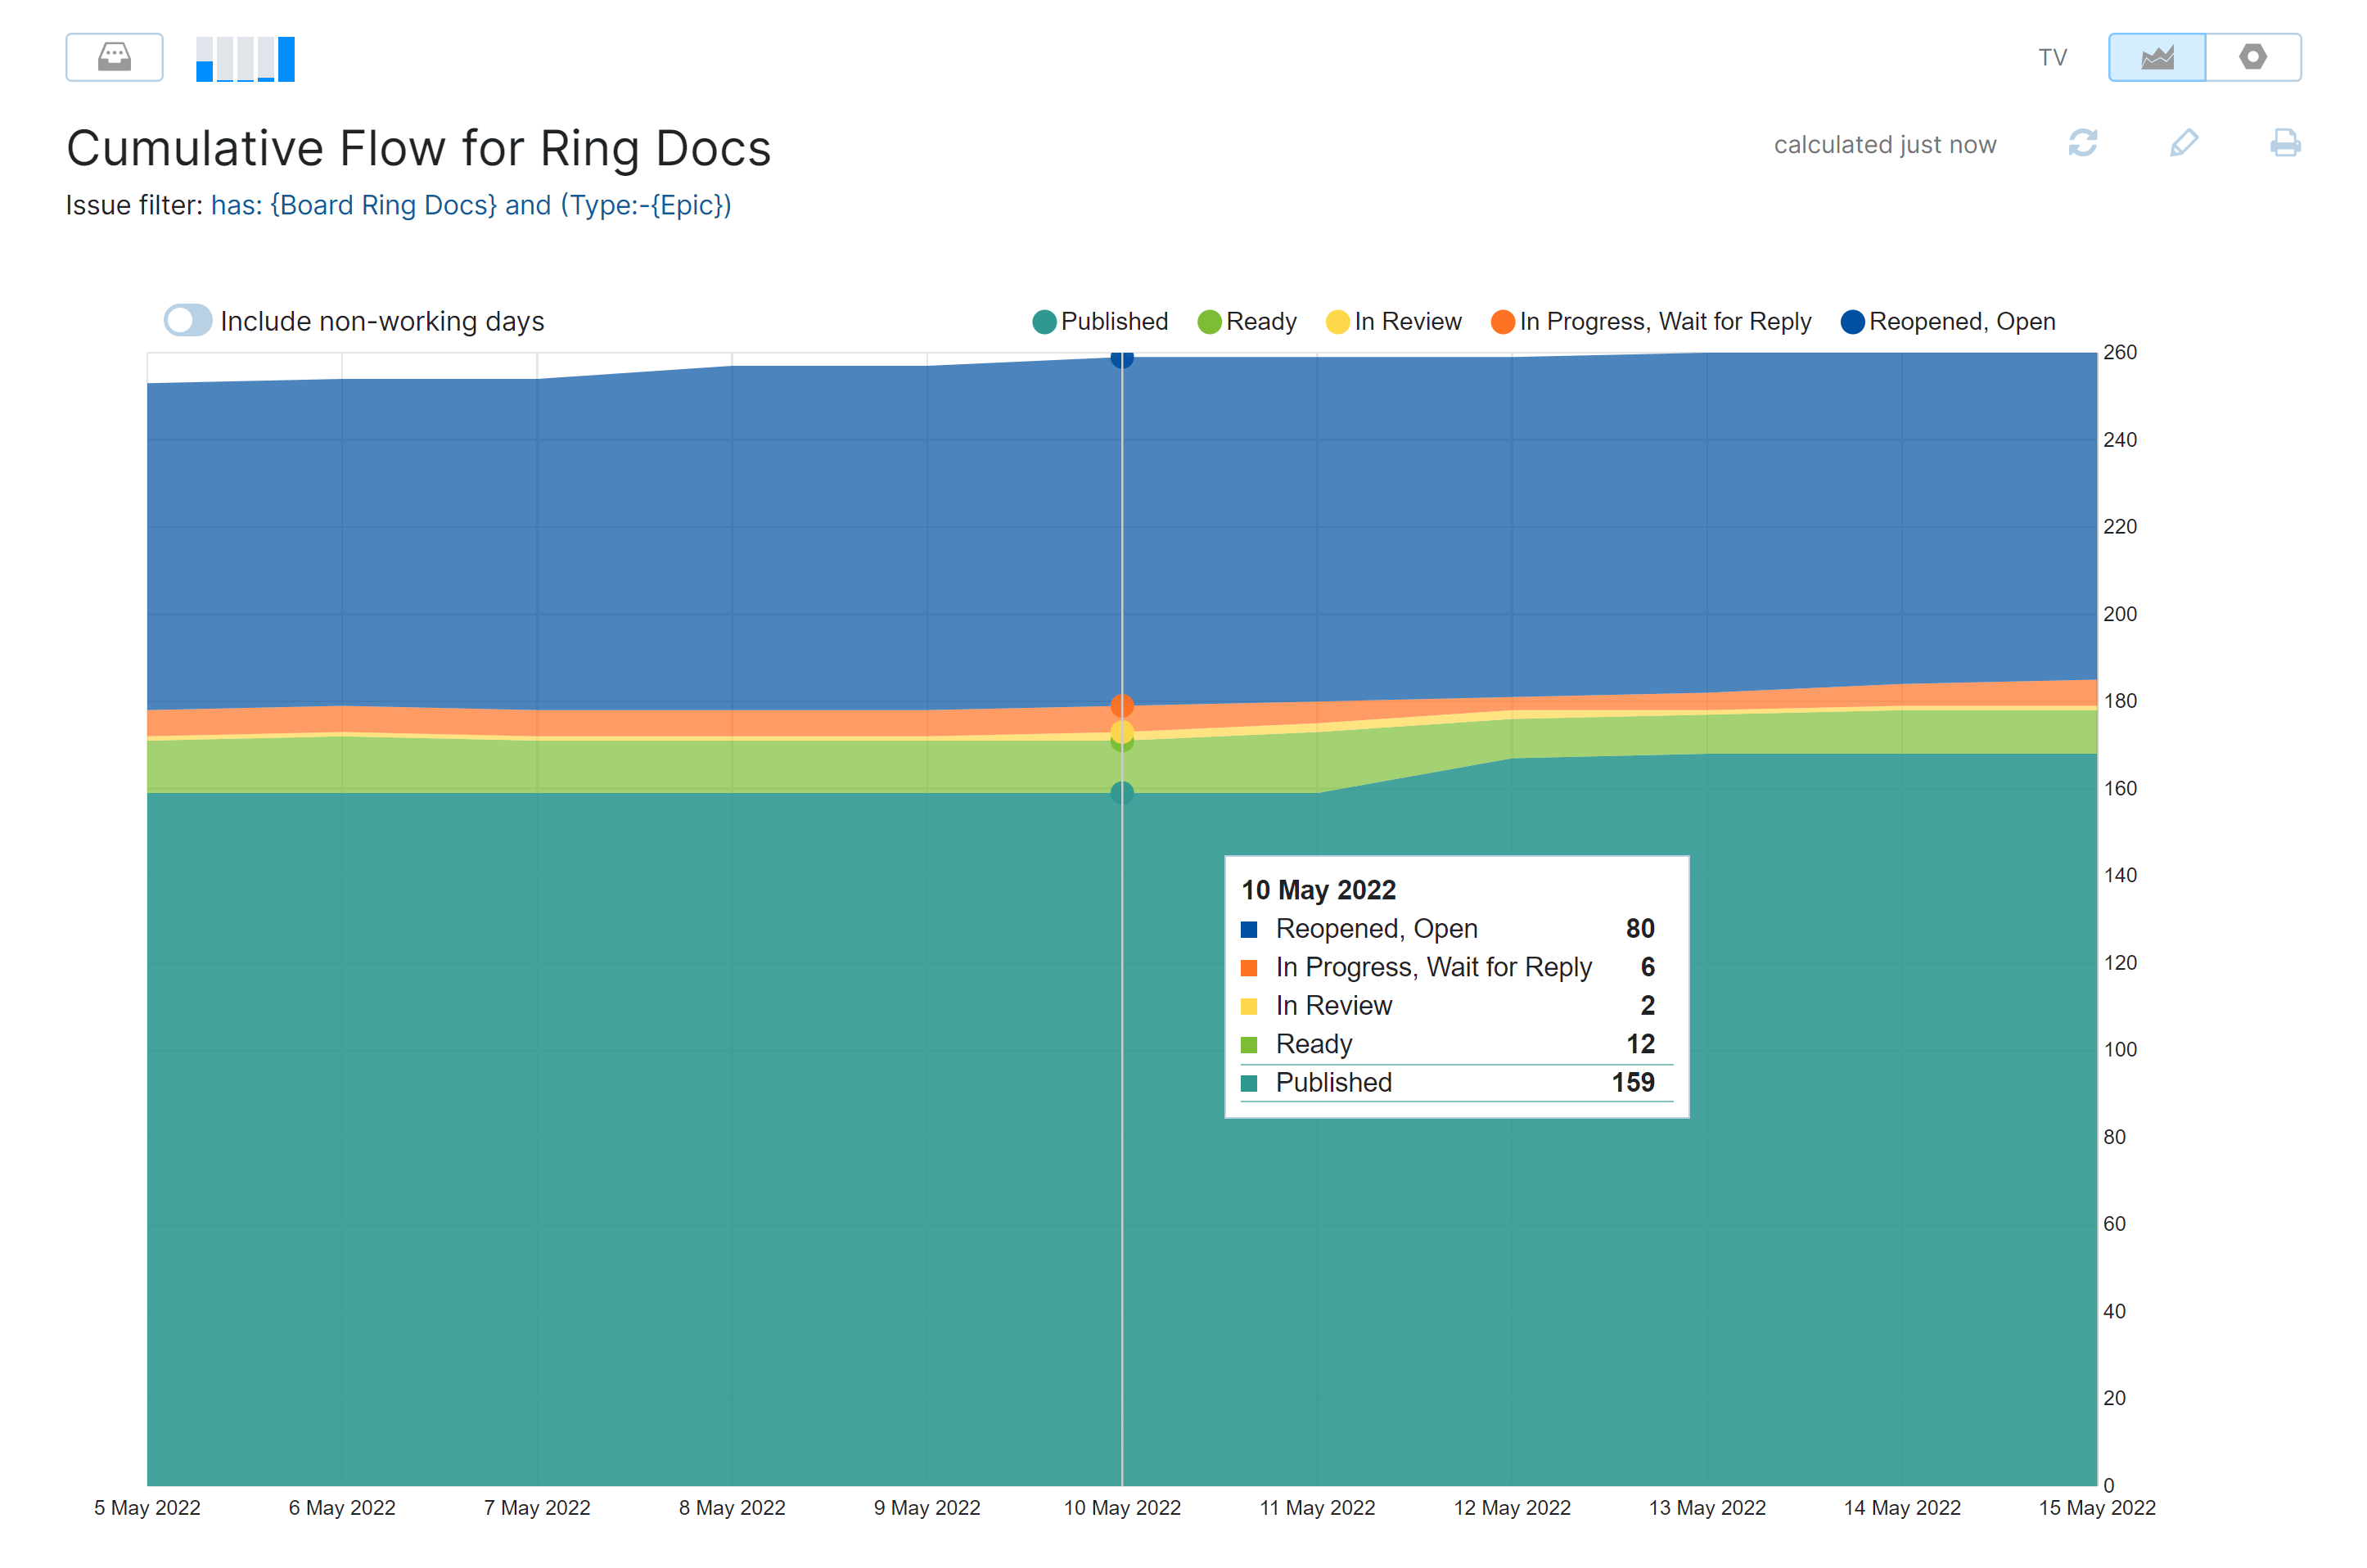The image size is (2367, 1568).
Task: Open the board via the mini bar-chart icon
Action: tap(245, 57)
